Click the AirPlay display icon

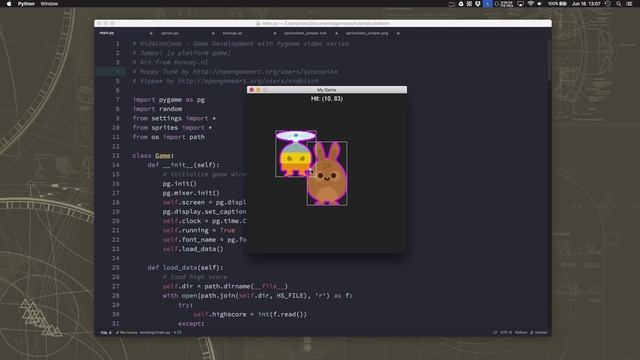520,4
